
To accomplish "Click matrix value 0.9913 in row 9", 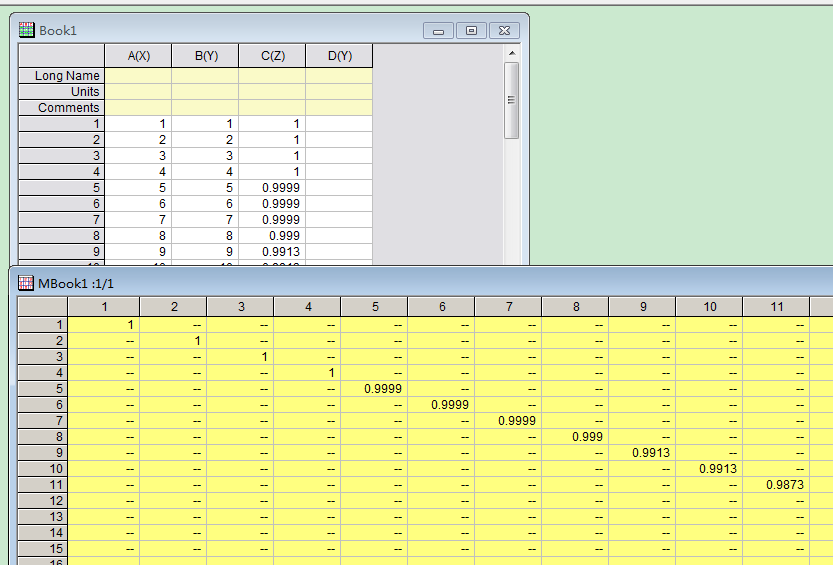I will tap(642, 452).
